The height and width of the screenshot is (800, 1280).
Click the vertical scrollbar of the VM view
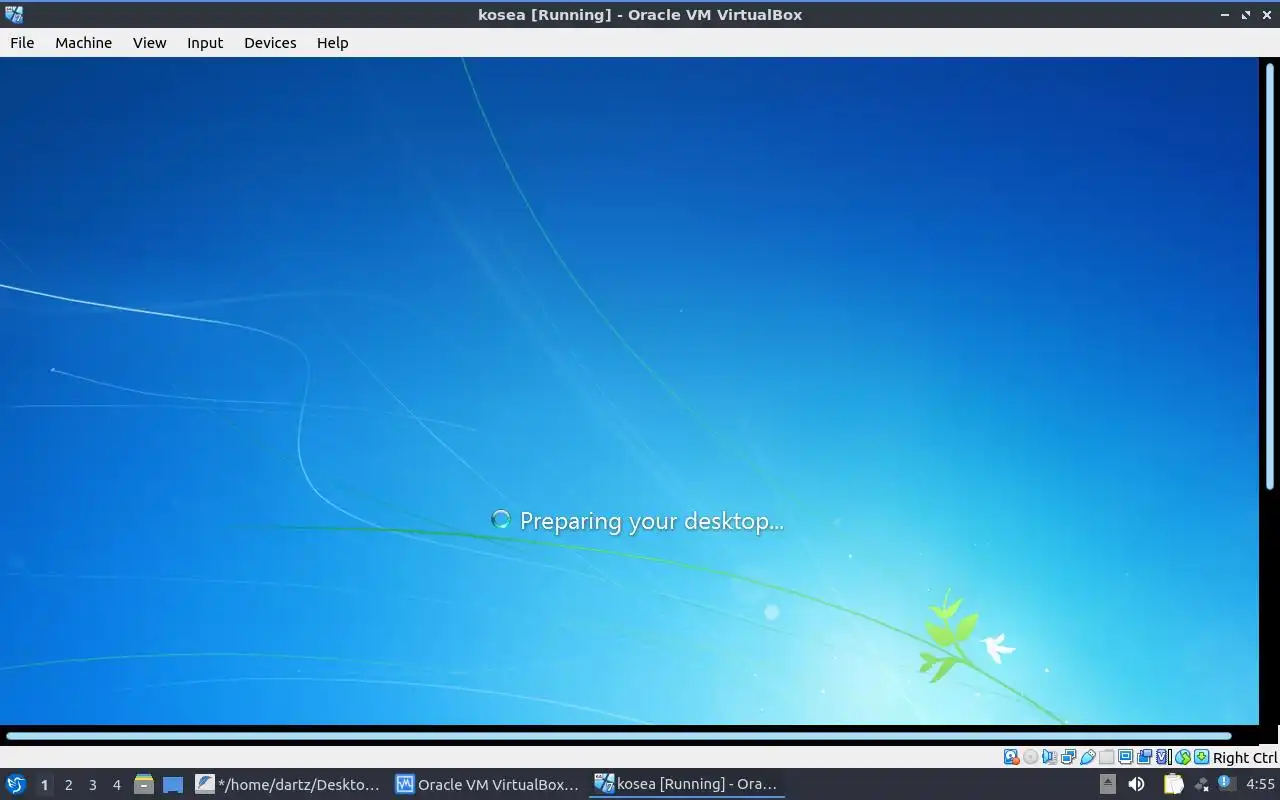tap(1270, 275)
